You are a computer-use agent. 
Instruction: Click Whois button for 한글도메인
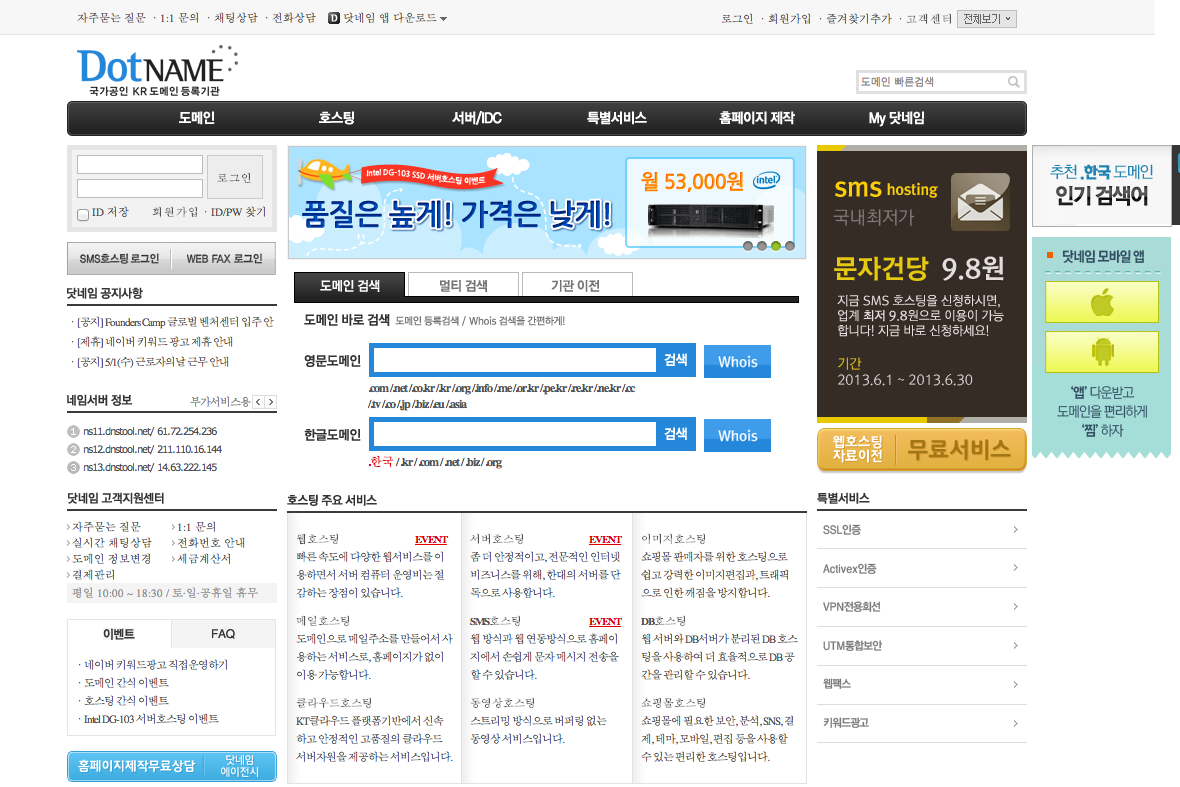738,436
